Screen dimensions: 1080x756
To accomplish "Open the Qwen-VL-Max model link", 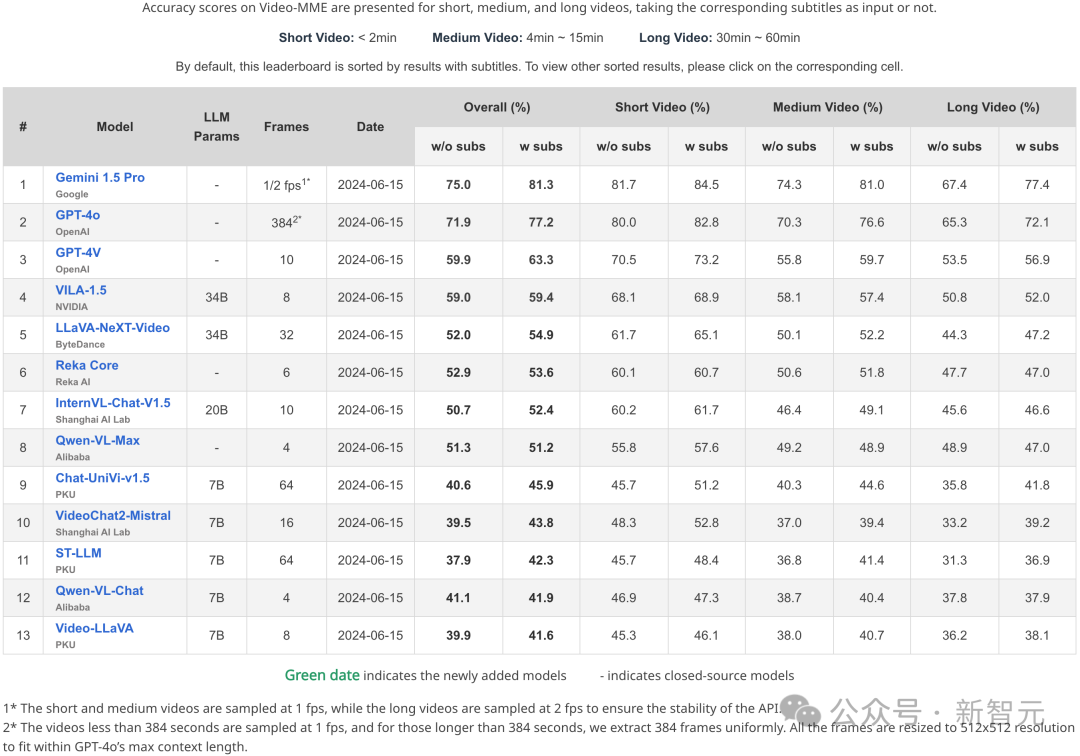I will coord(97,440).
